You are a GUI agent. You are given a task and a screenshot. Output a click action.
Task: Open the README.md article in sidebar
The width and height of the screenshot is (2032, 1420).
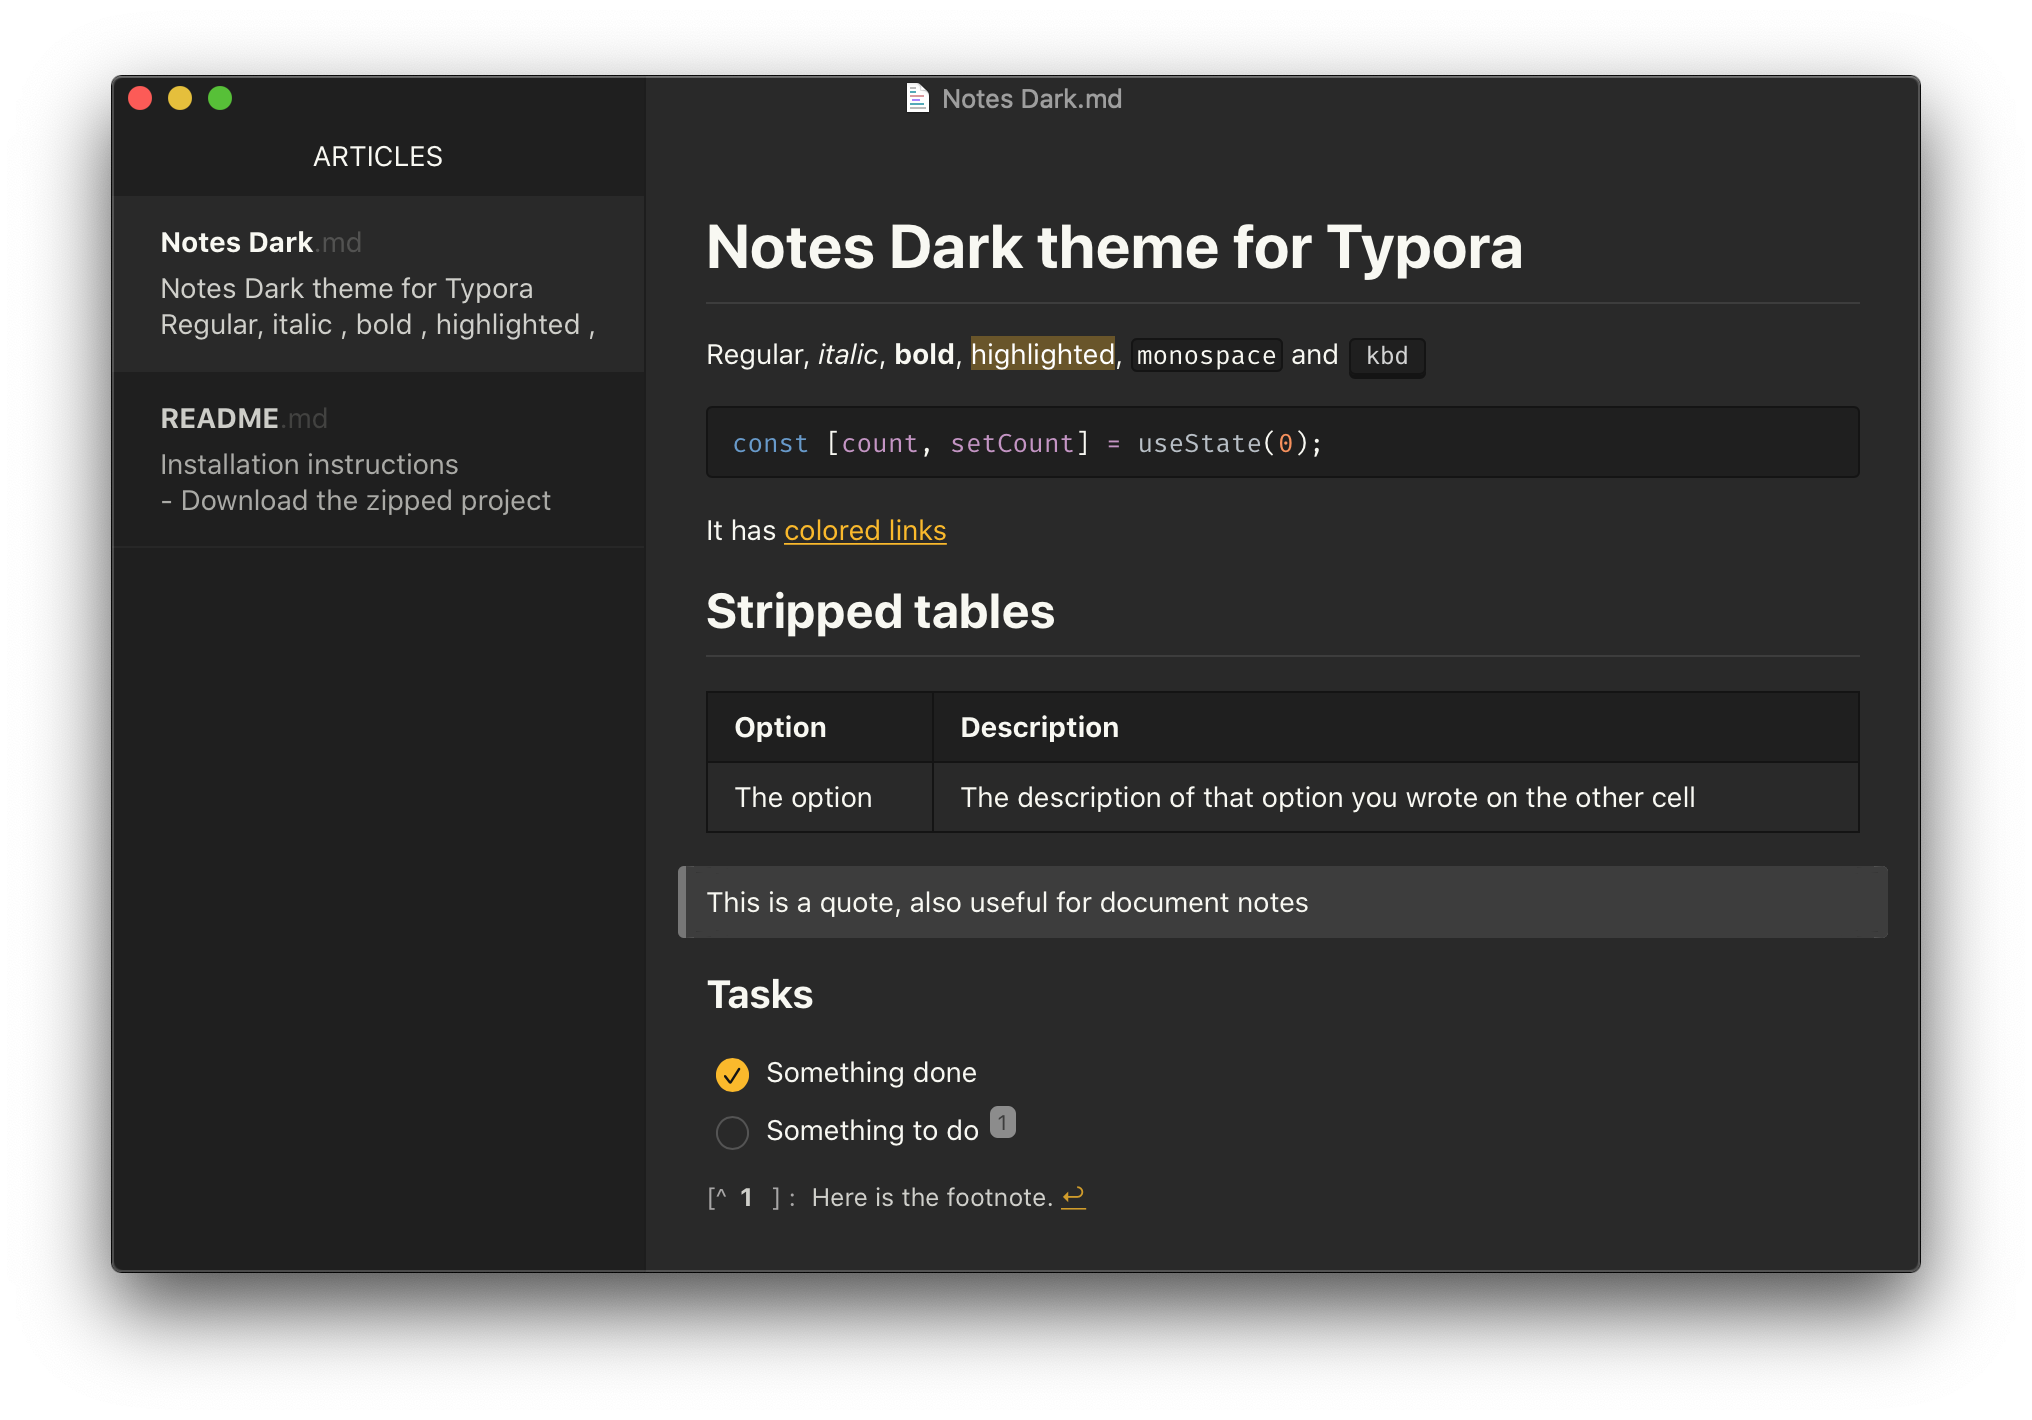coord(379,460)
